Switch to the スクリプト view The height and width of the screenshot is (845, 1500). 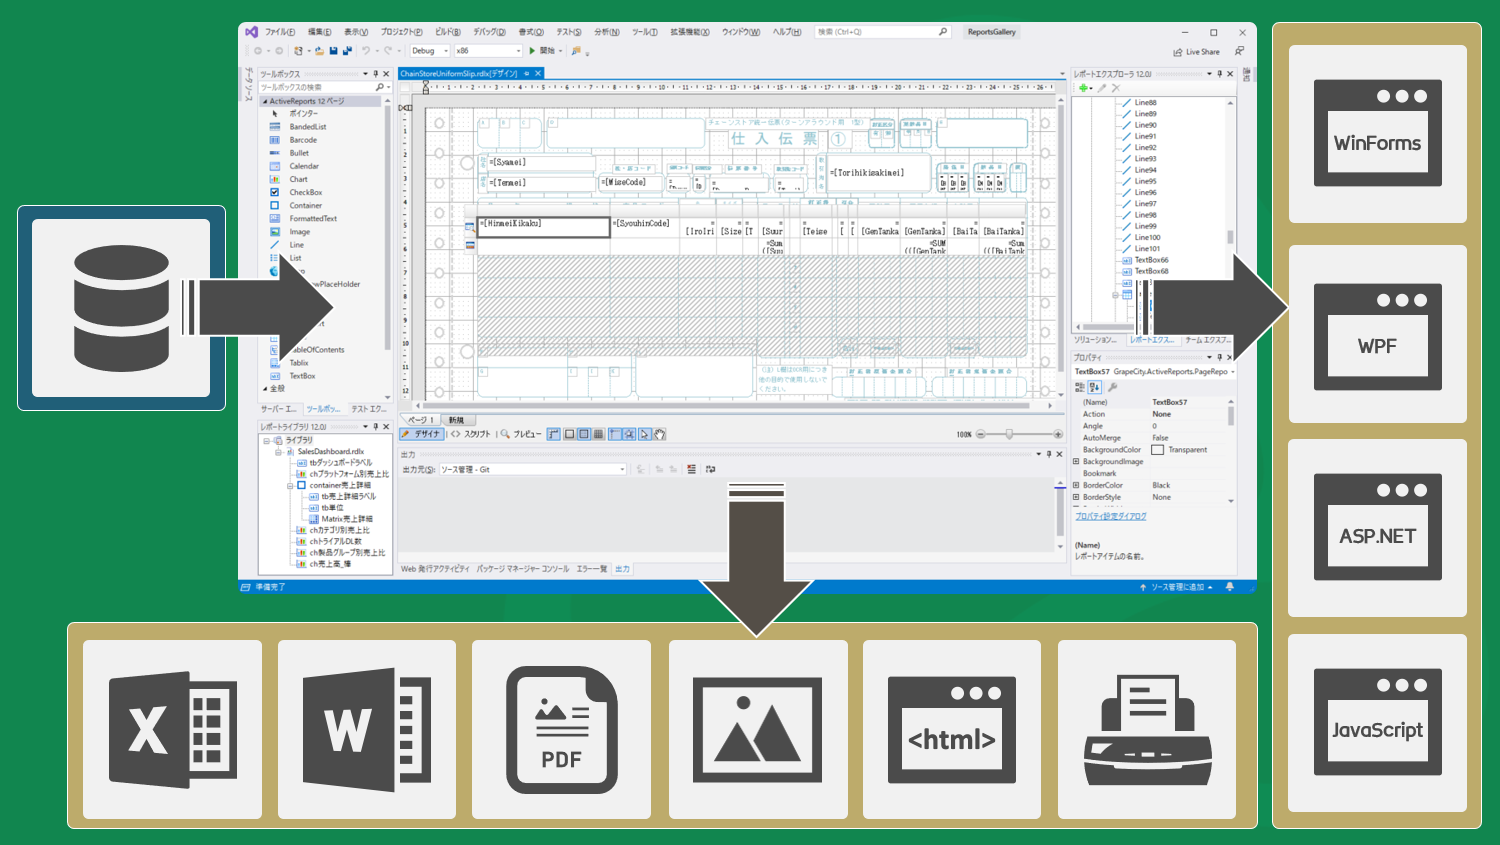(x=471, y=434)
